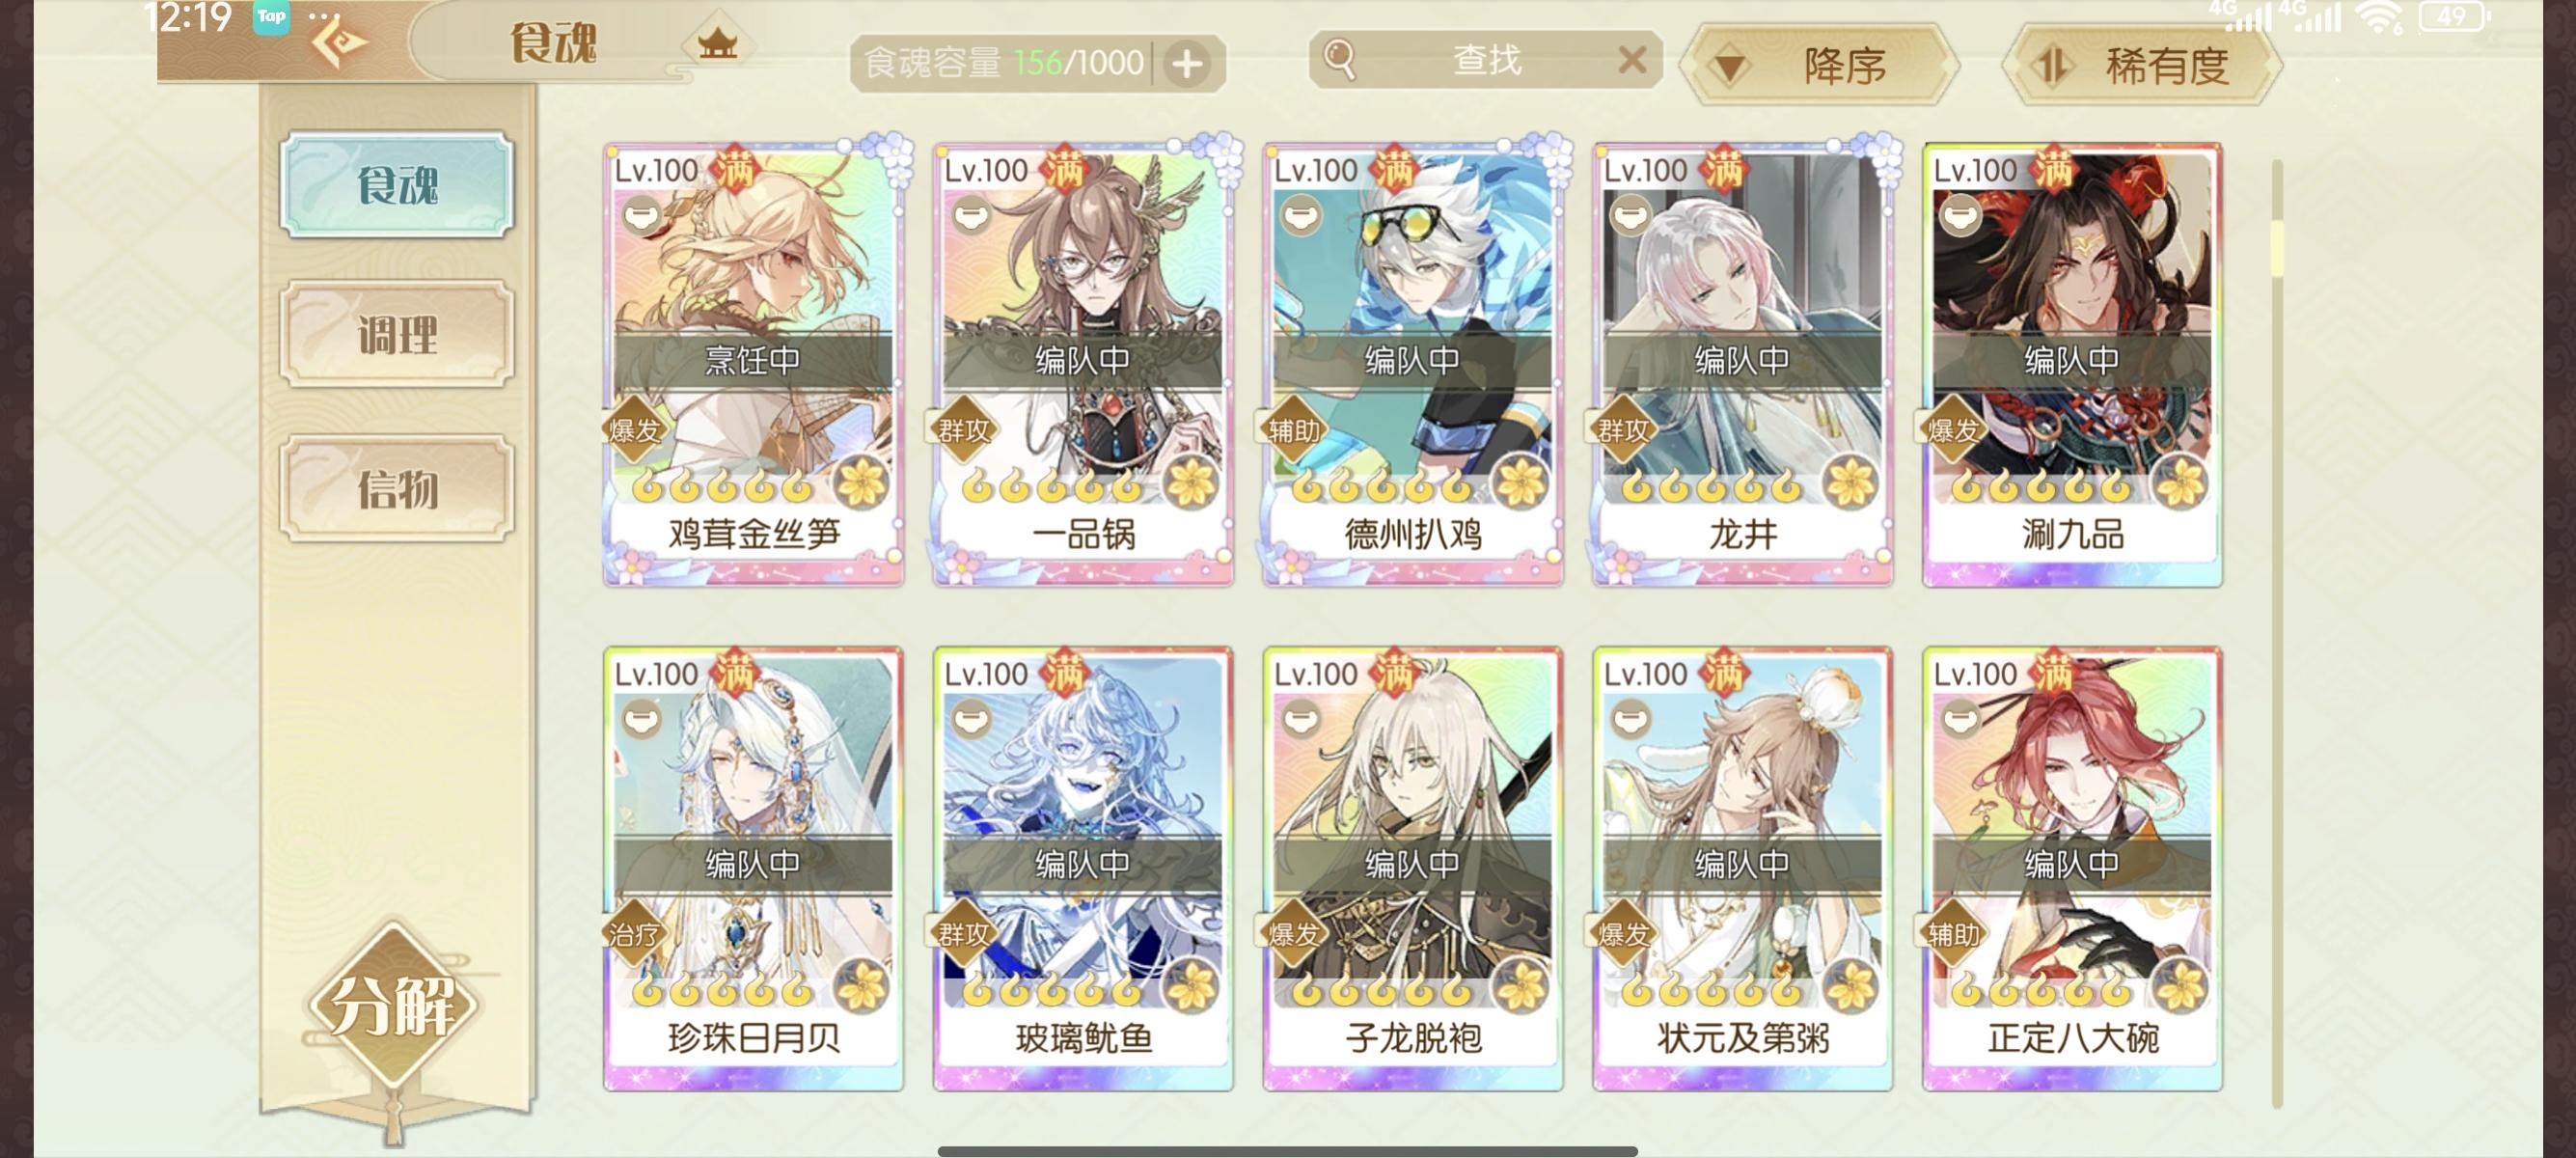Screen dimensions: 2576x1158
Task: Click the 分解 button
Action: [x=394, y=1005]
